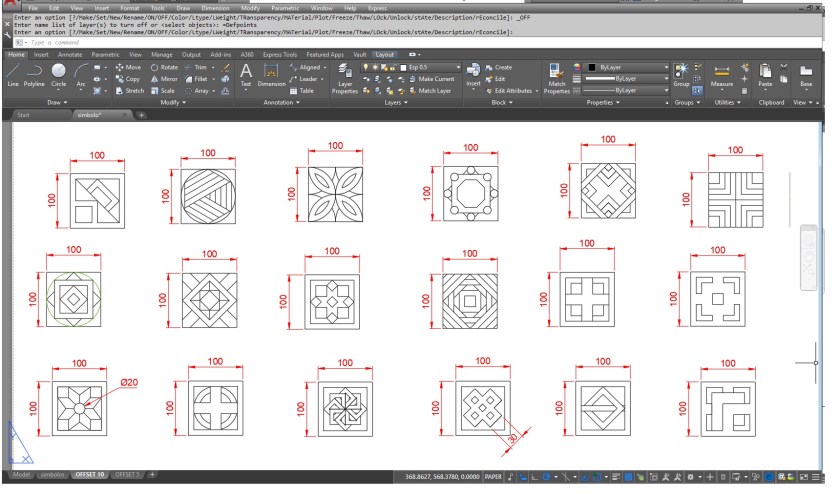Toggle the layer on/off lightbulb icon
The image size is (840, 495).
[x=365, y=68]
